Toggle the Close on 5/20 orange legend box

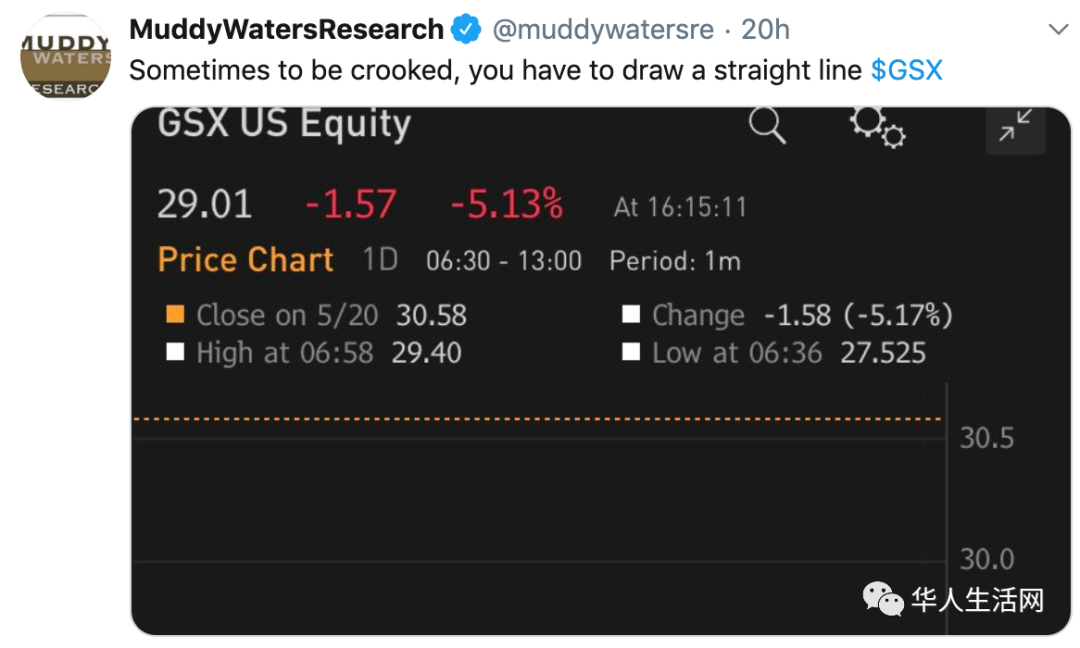[176, 315]
